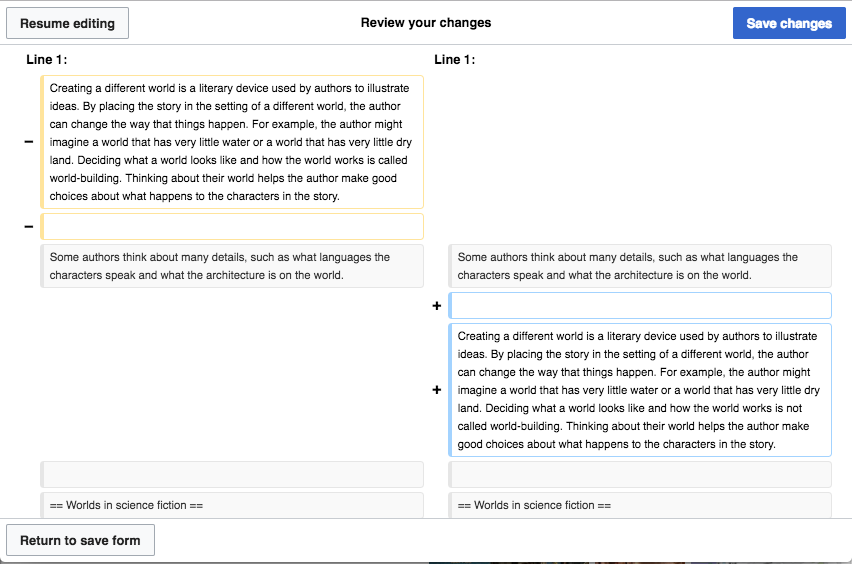Click the Resume editing button

67,23
